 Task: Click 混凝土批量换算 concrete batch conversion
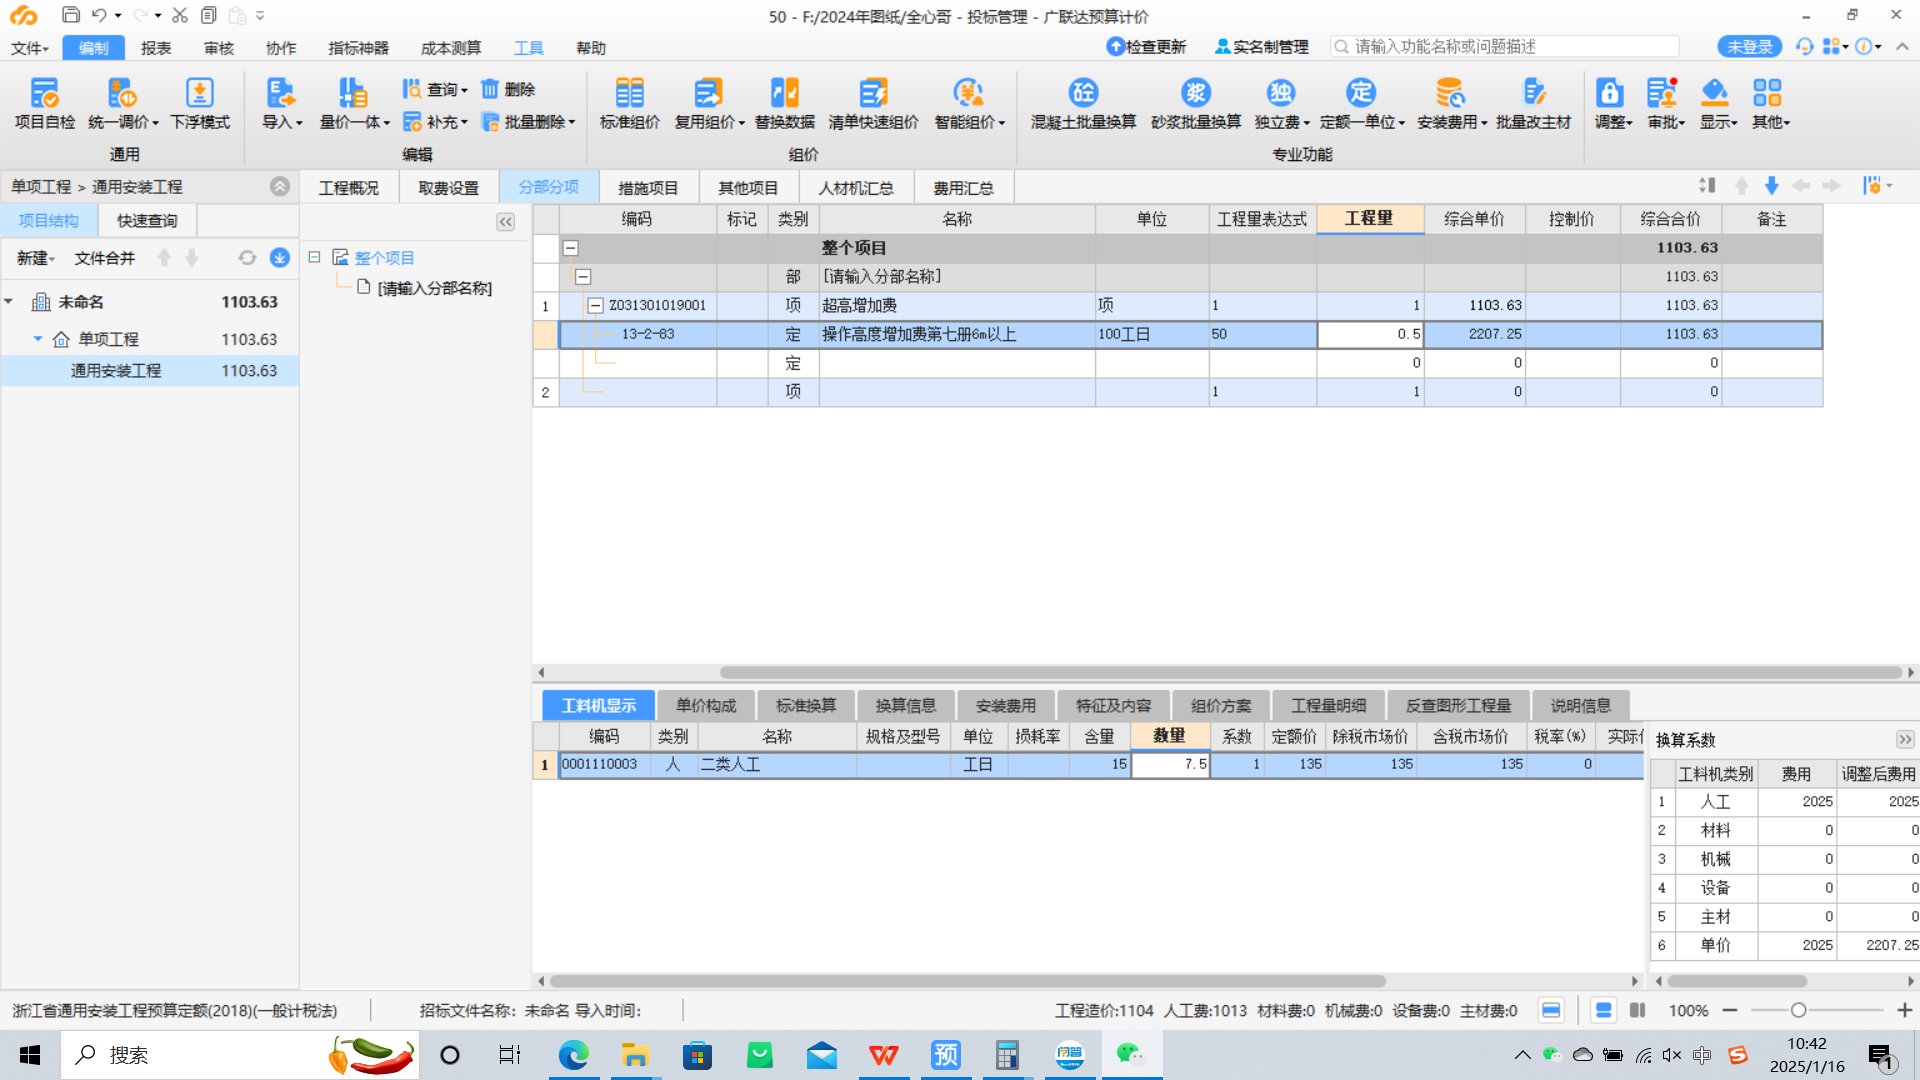pos(1083,104)
